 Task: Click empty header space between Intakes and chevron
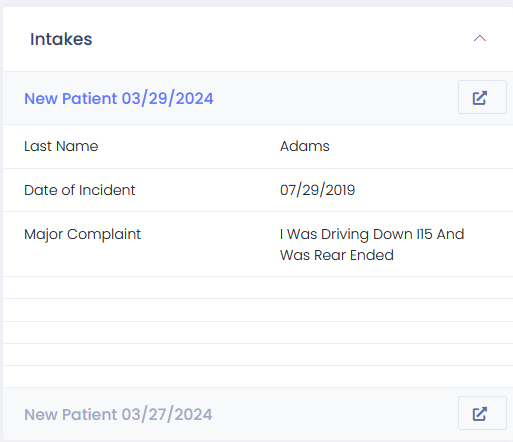point(283,39)
